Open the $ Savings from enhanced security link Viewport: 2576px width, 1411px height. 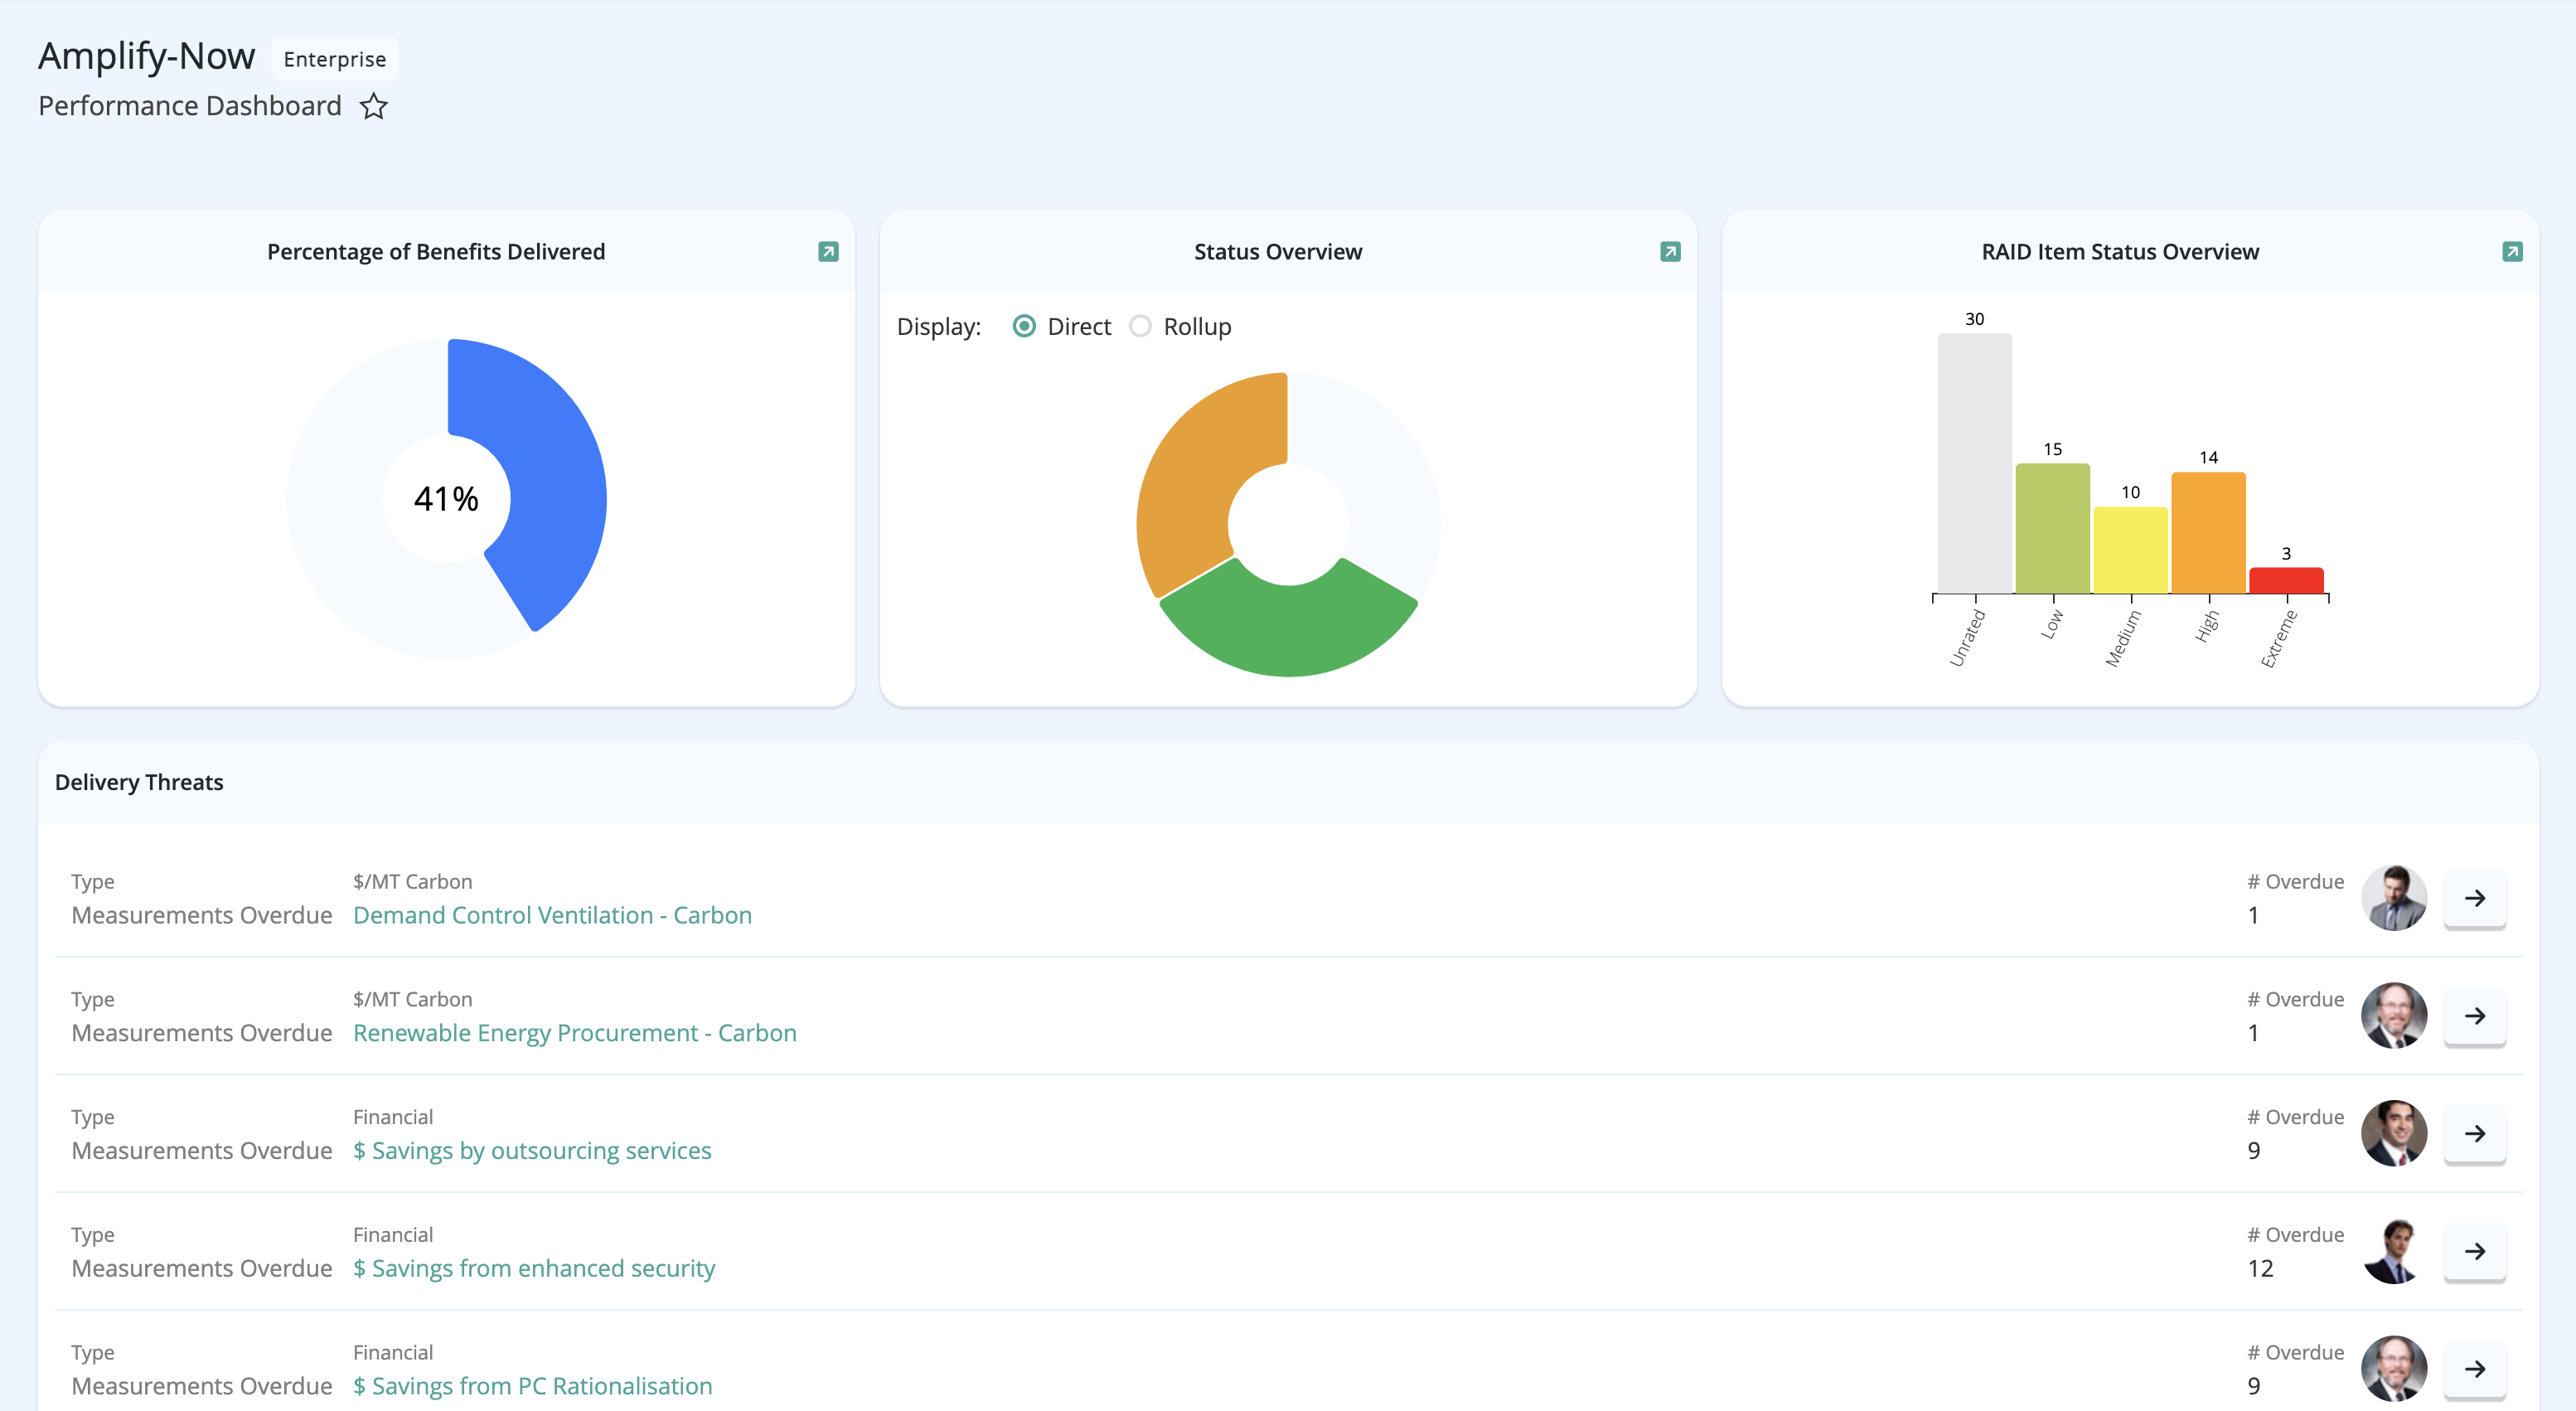pos(533,1268)
